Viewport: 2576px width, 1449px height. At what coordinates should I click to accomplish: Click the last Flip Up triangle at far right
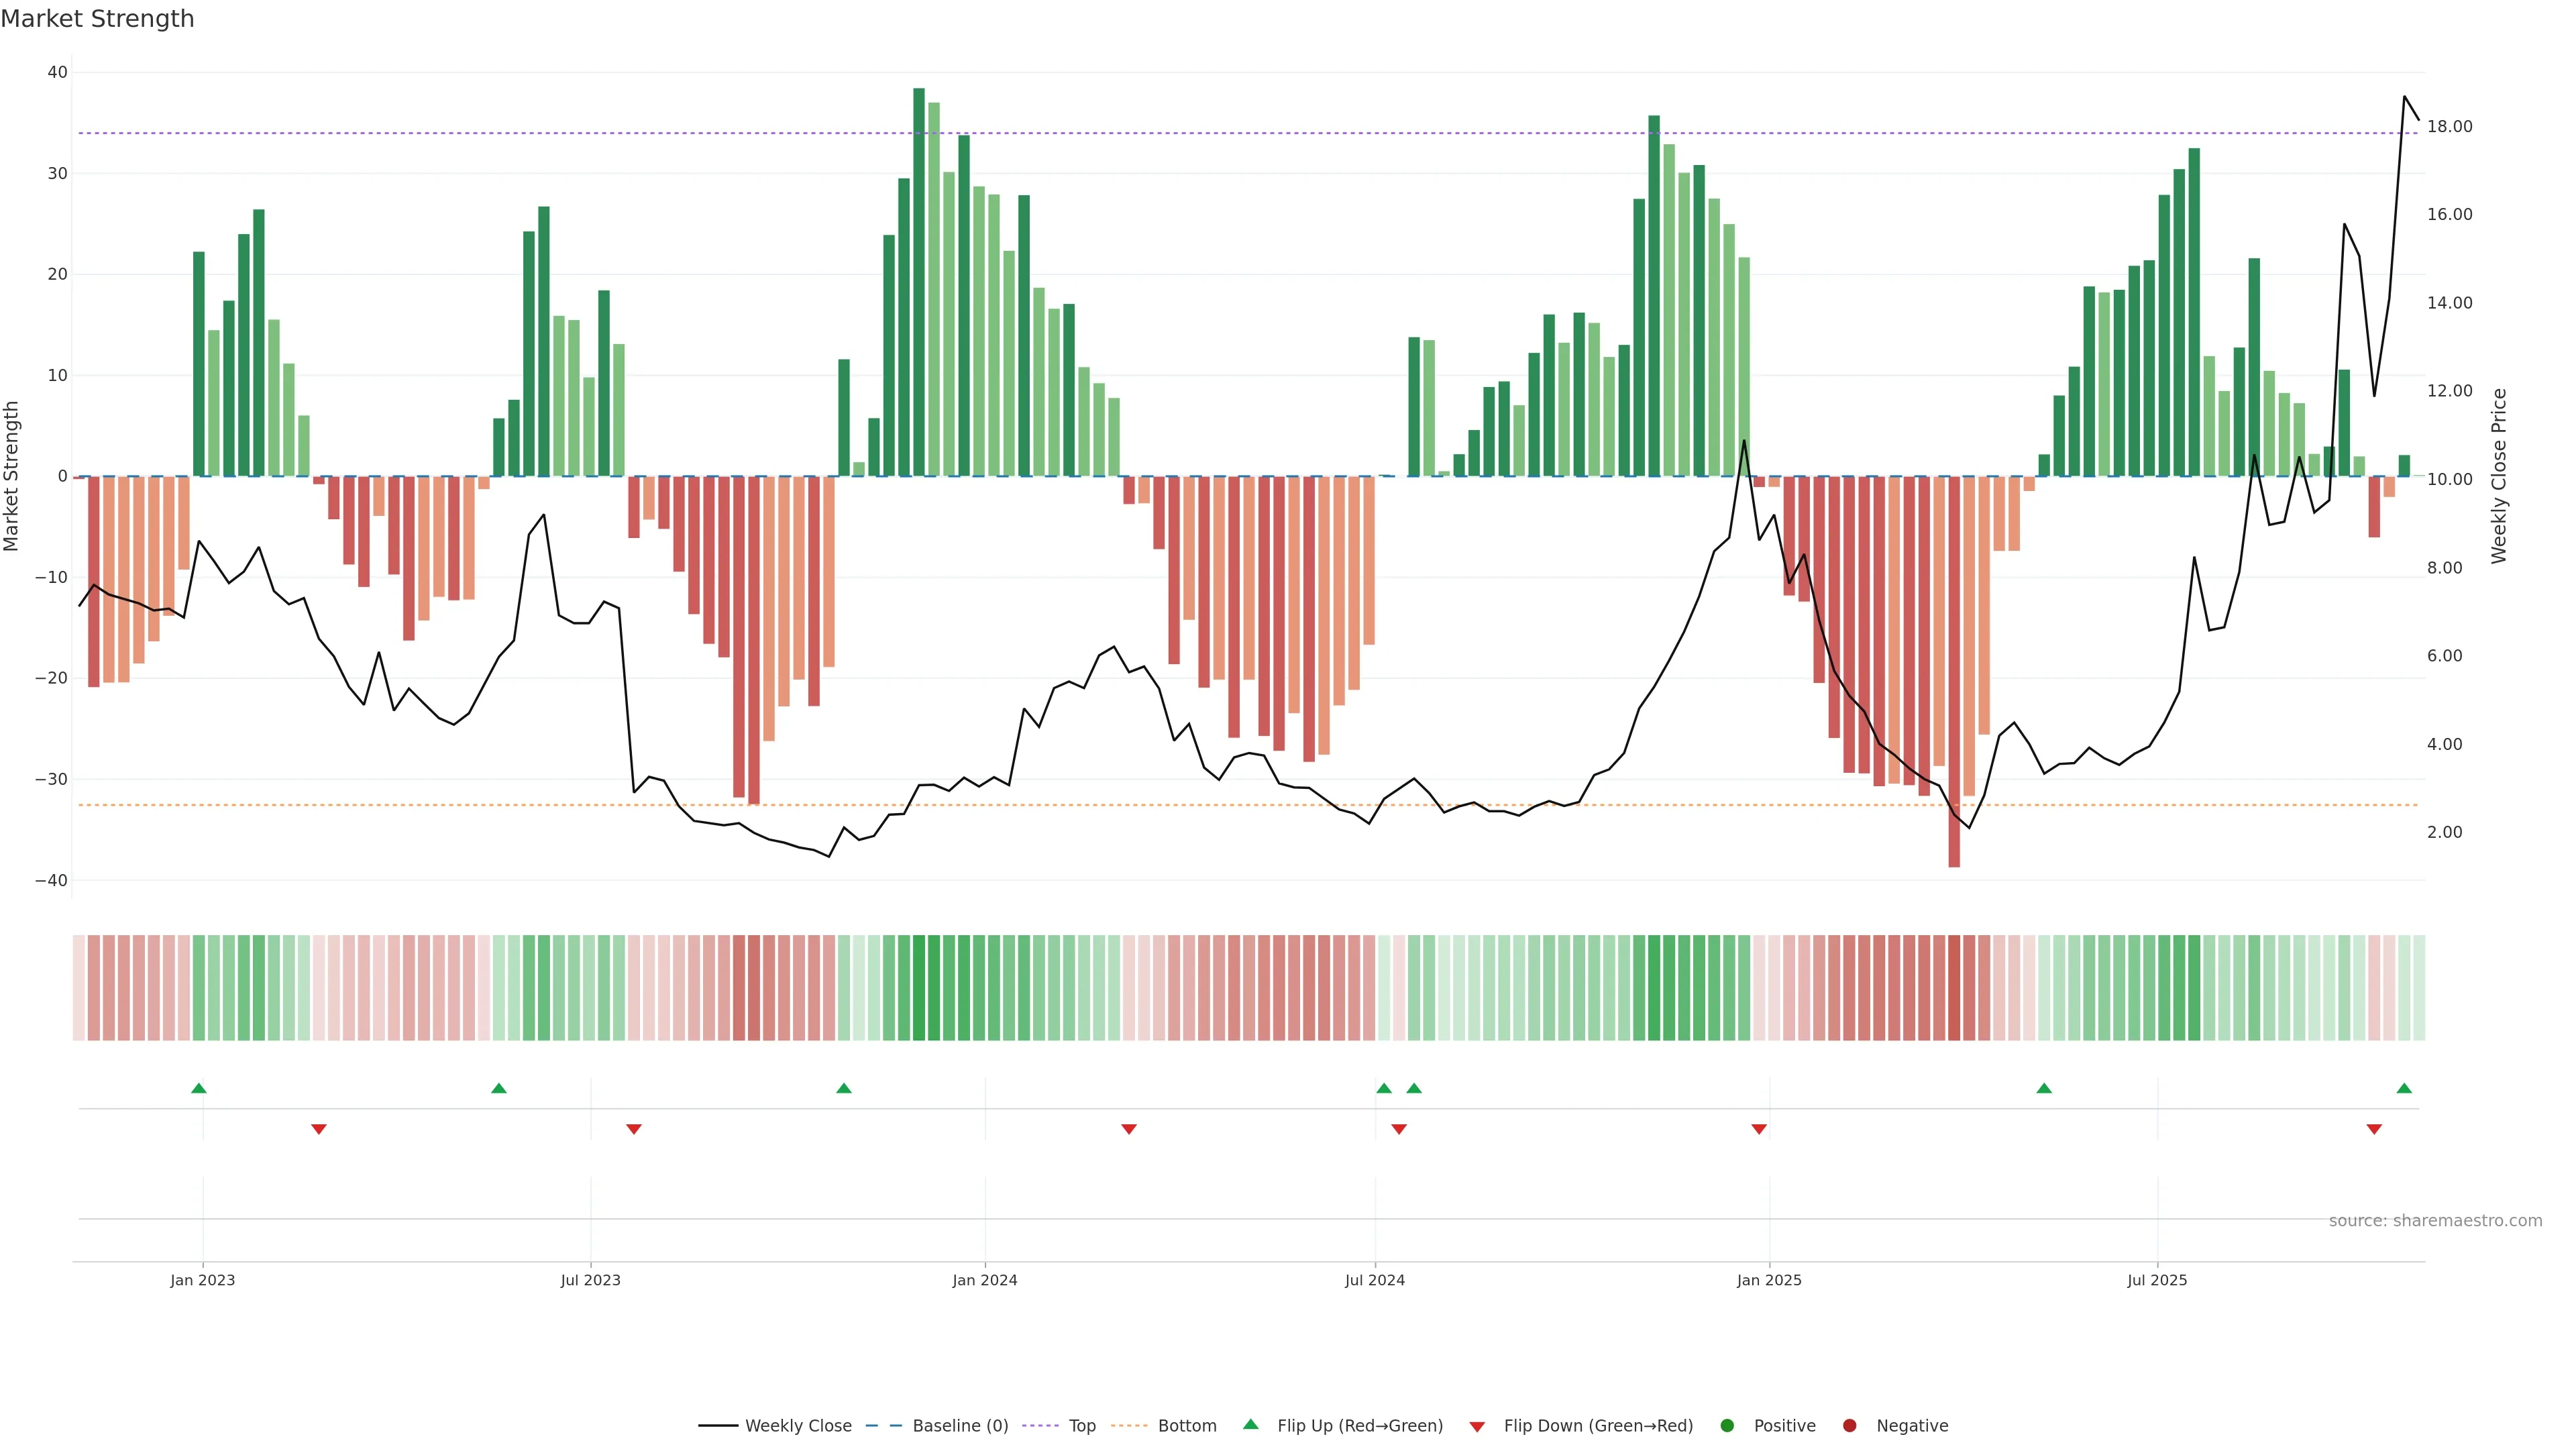coord(2404,1088)
